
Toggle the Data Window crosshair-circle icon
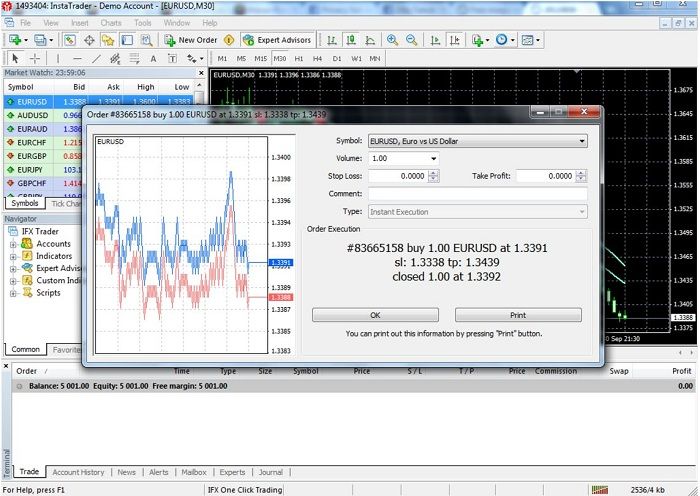point(89,40)
